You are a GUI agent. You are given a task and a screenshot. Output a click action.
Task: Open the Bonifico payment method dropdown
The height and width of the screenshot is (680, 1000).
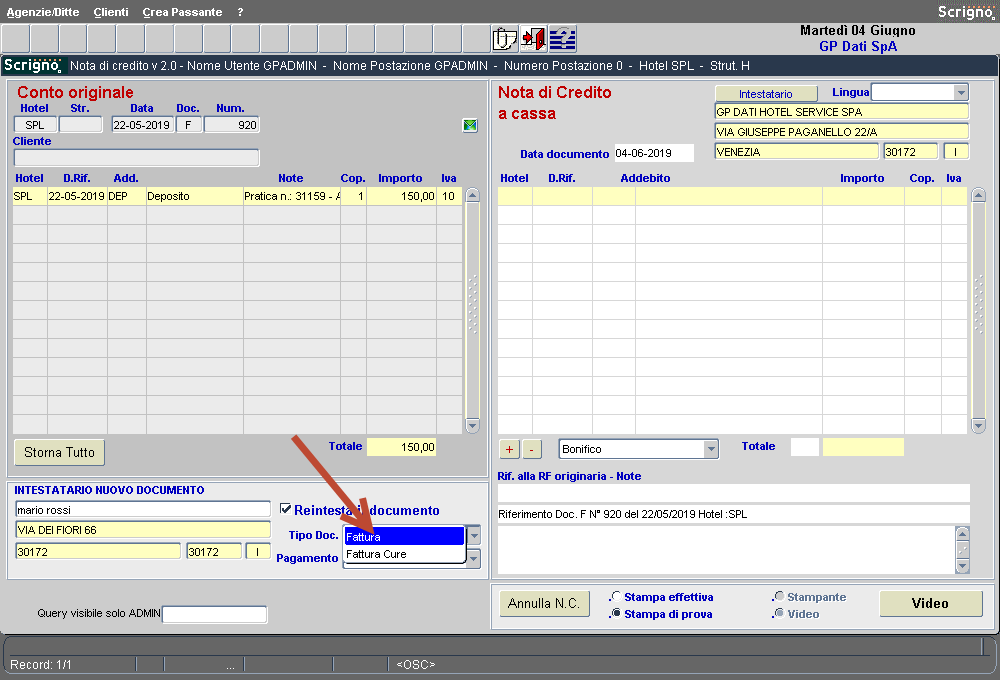(x=713, y=449)
